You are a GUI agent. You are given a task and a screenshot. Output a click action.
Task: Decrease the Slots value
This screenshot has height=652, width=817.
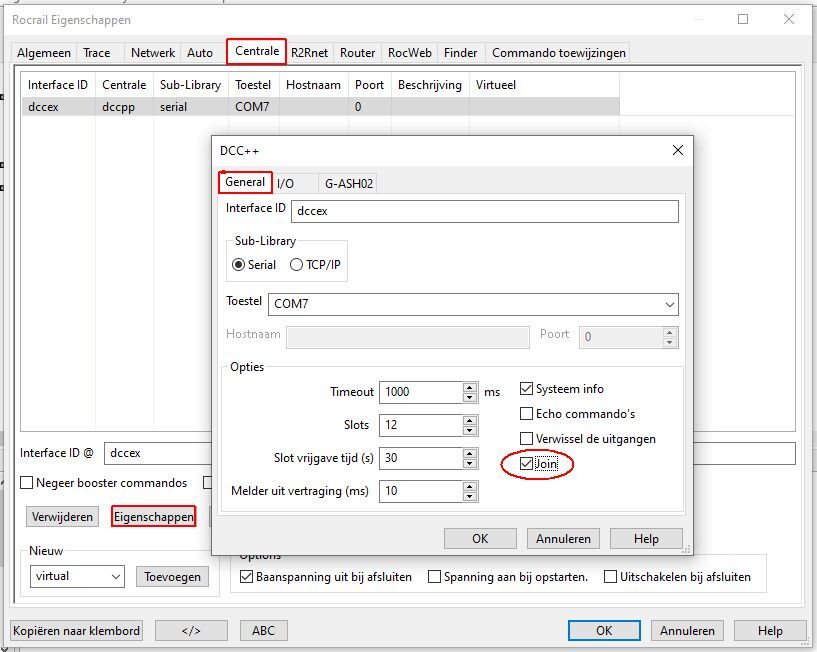tap(469, 430)
